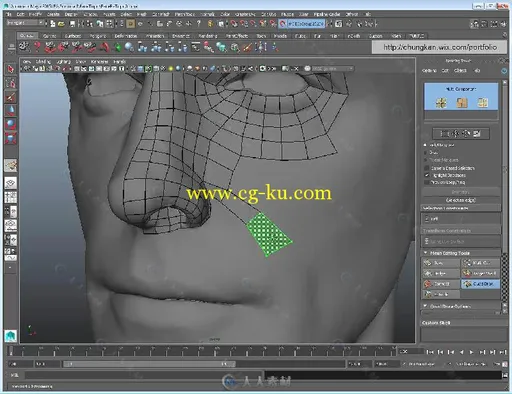Select the arrow Select tool in toolbox
The width and height of the screenshot is (512, 394).
[10, 69]
